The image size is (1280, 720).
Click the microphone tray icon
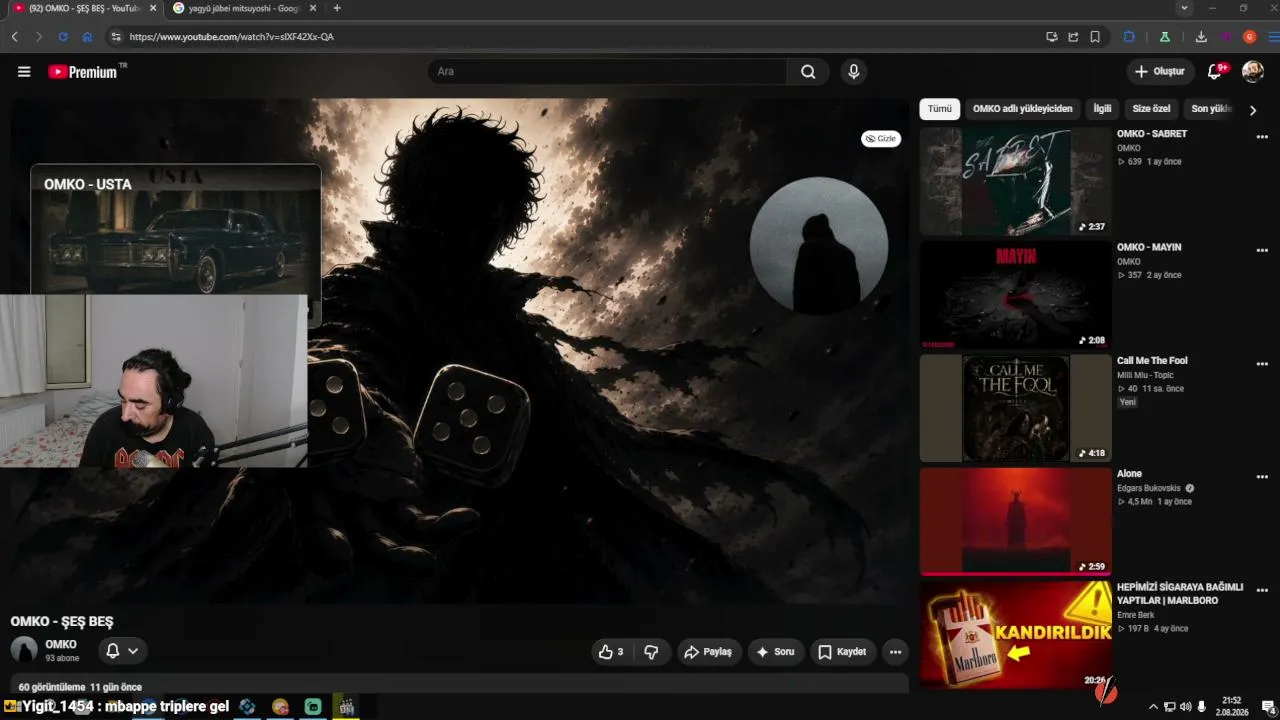pyautogui.click(x=1202, y=707)
